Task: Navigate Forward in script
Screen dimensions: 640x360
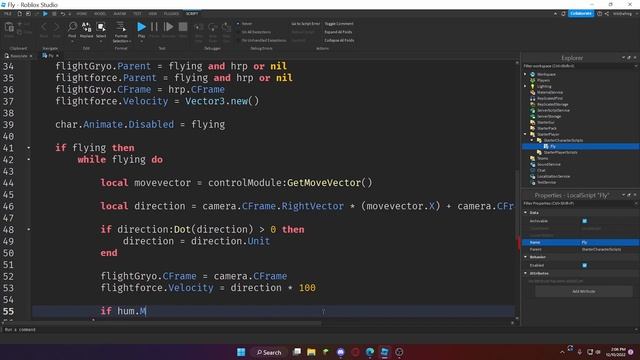Action: click(56, 27)
